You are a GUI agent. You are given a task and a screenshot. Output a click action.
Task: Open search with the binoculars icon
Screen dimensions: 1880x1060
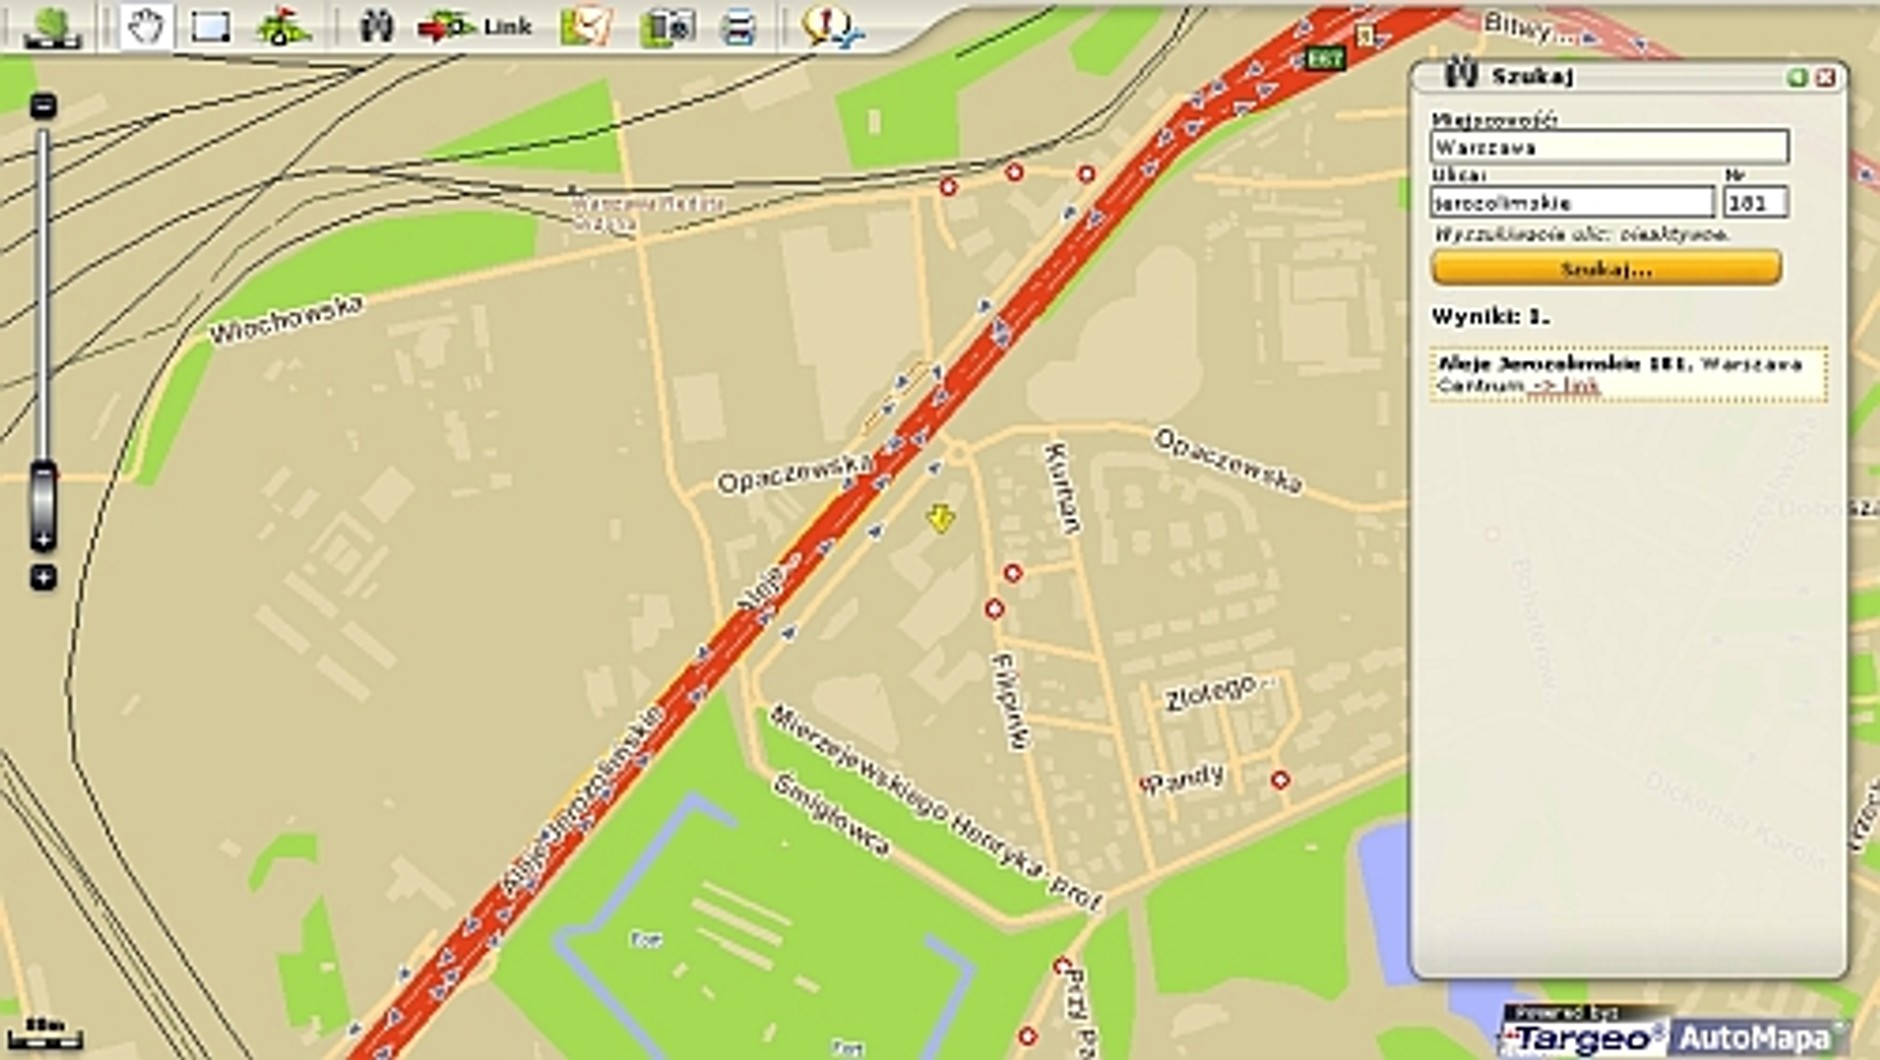pyautogui.click(x=376, y=26)
